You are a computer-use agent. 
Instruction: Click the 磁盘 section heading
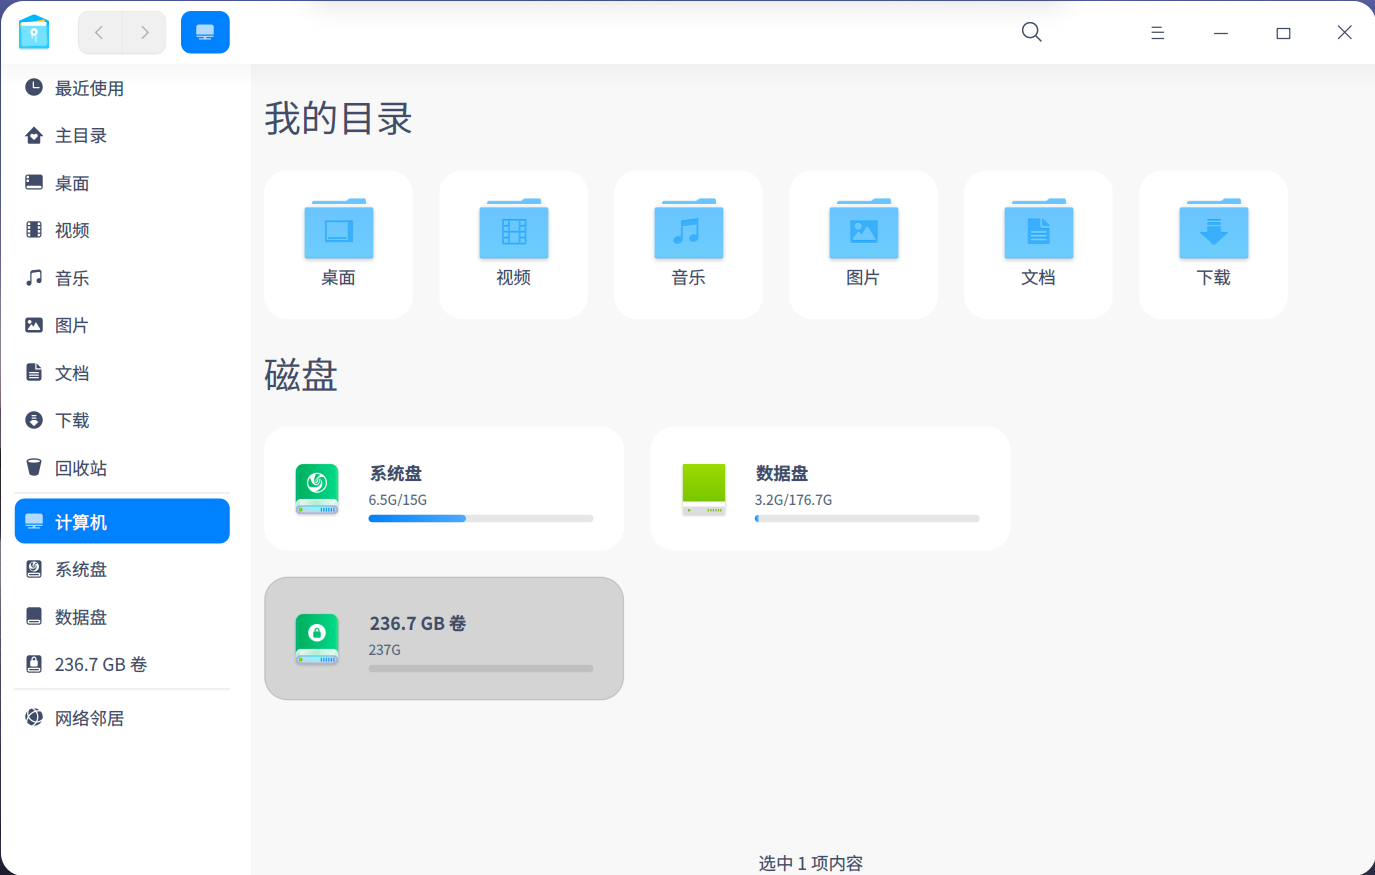coord(301,376)
